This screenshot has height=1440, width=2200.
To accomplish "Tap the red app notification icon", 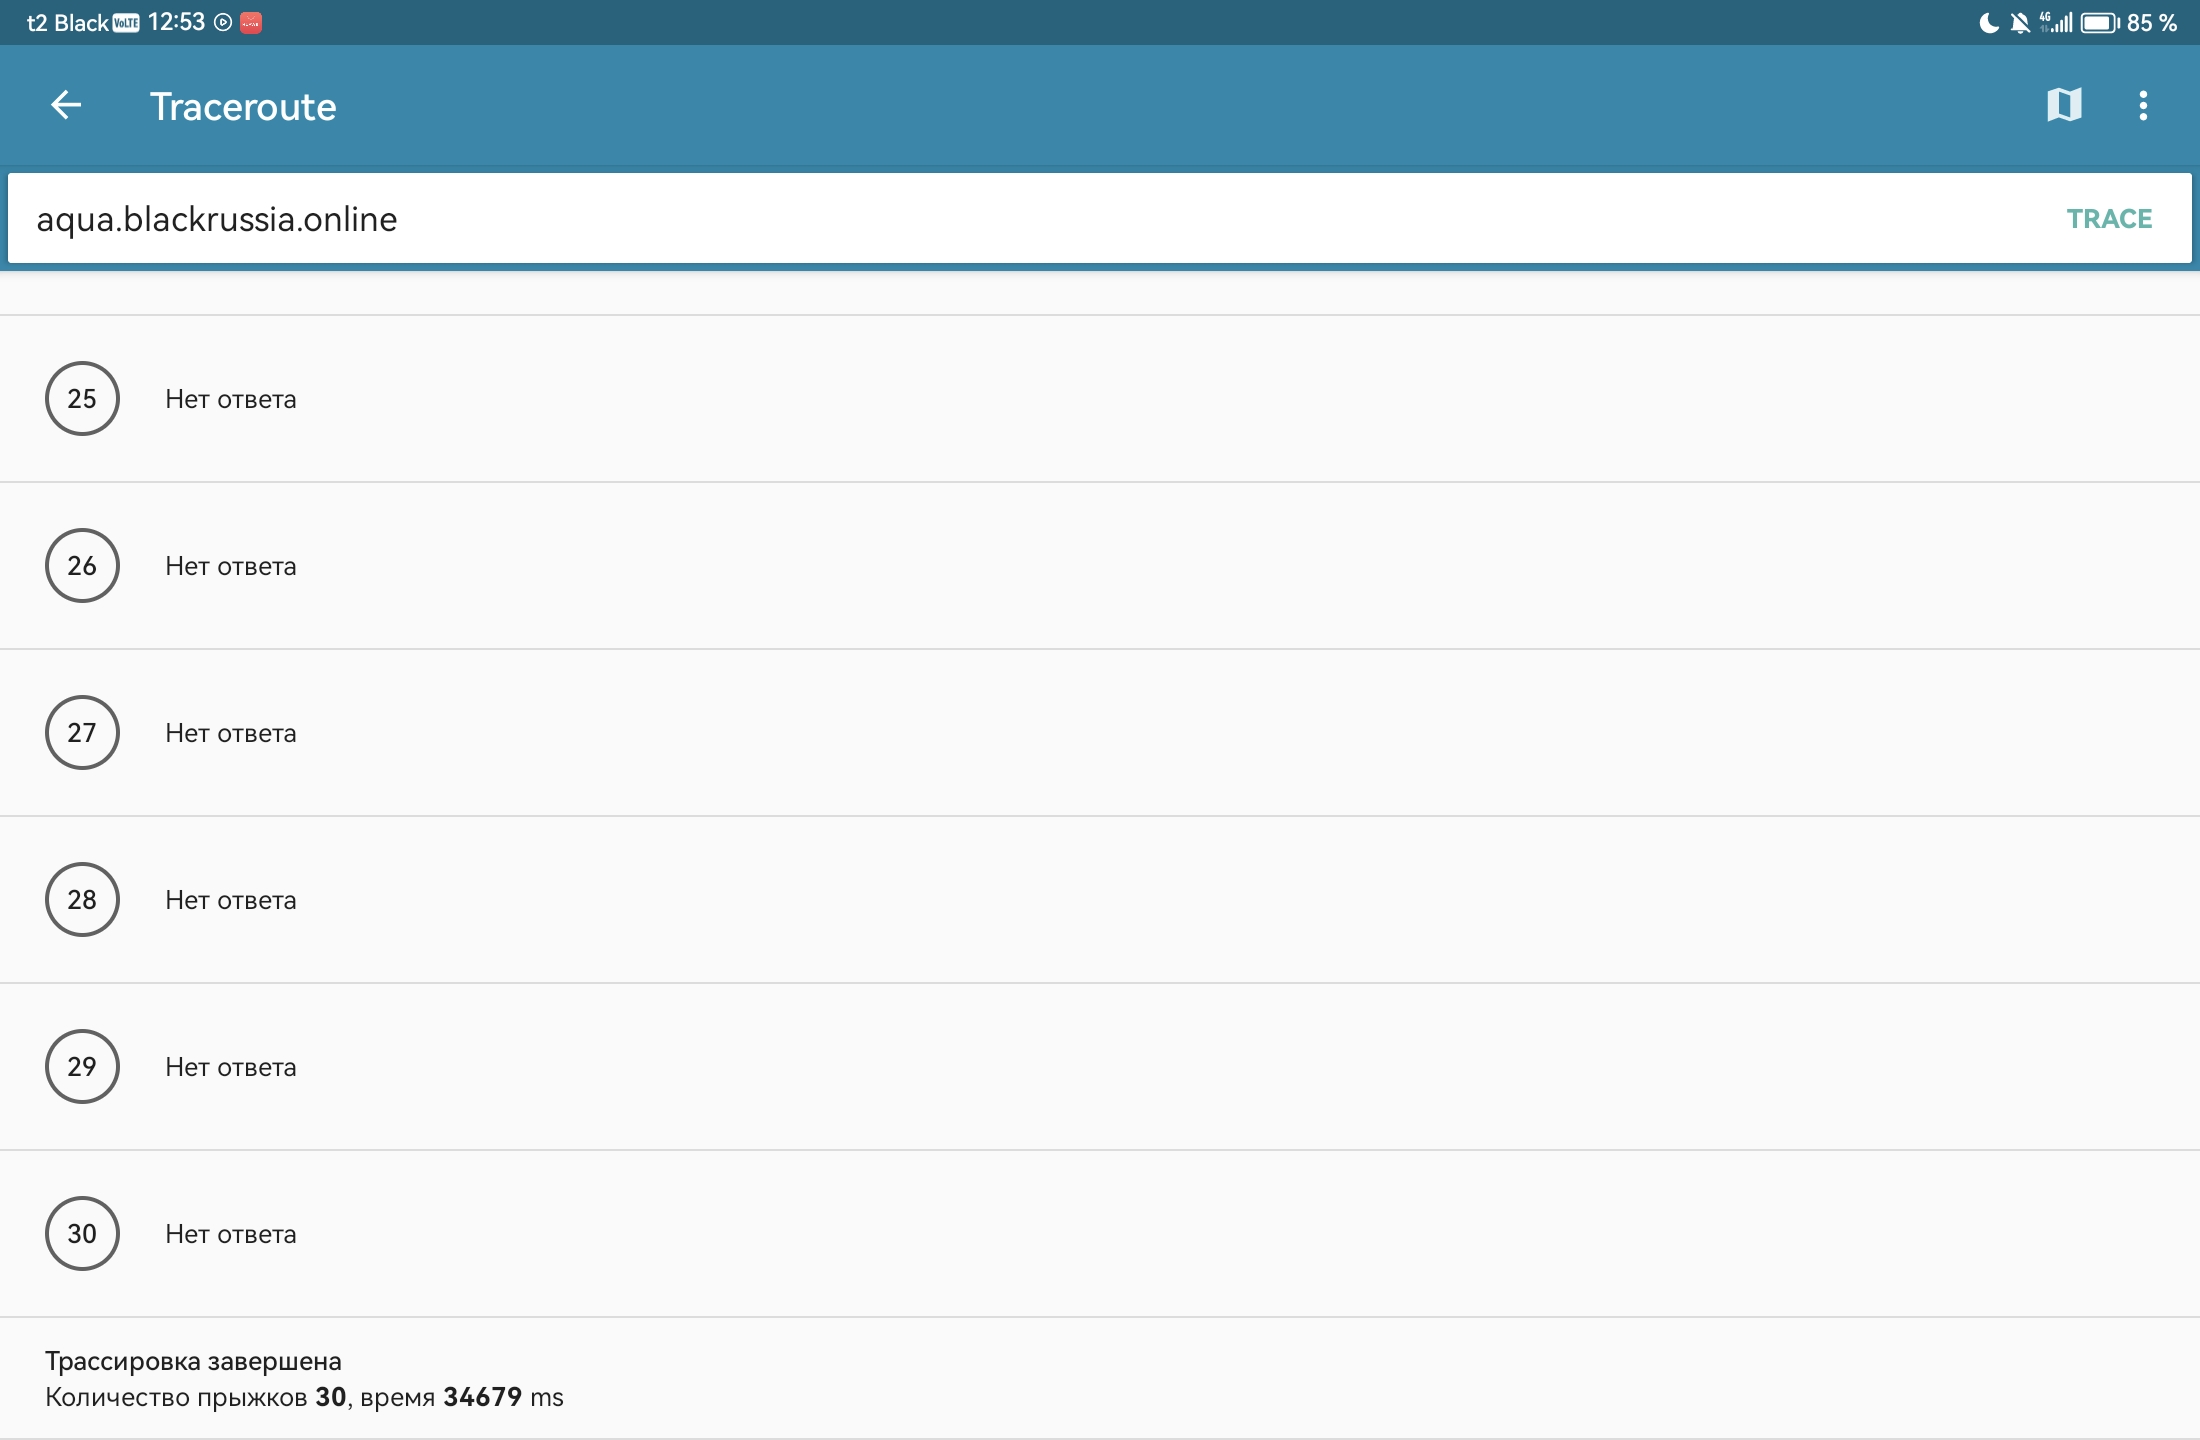I will coord(251,23).
